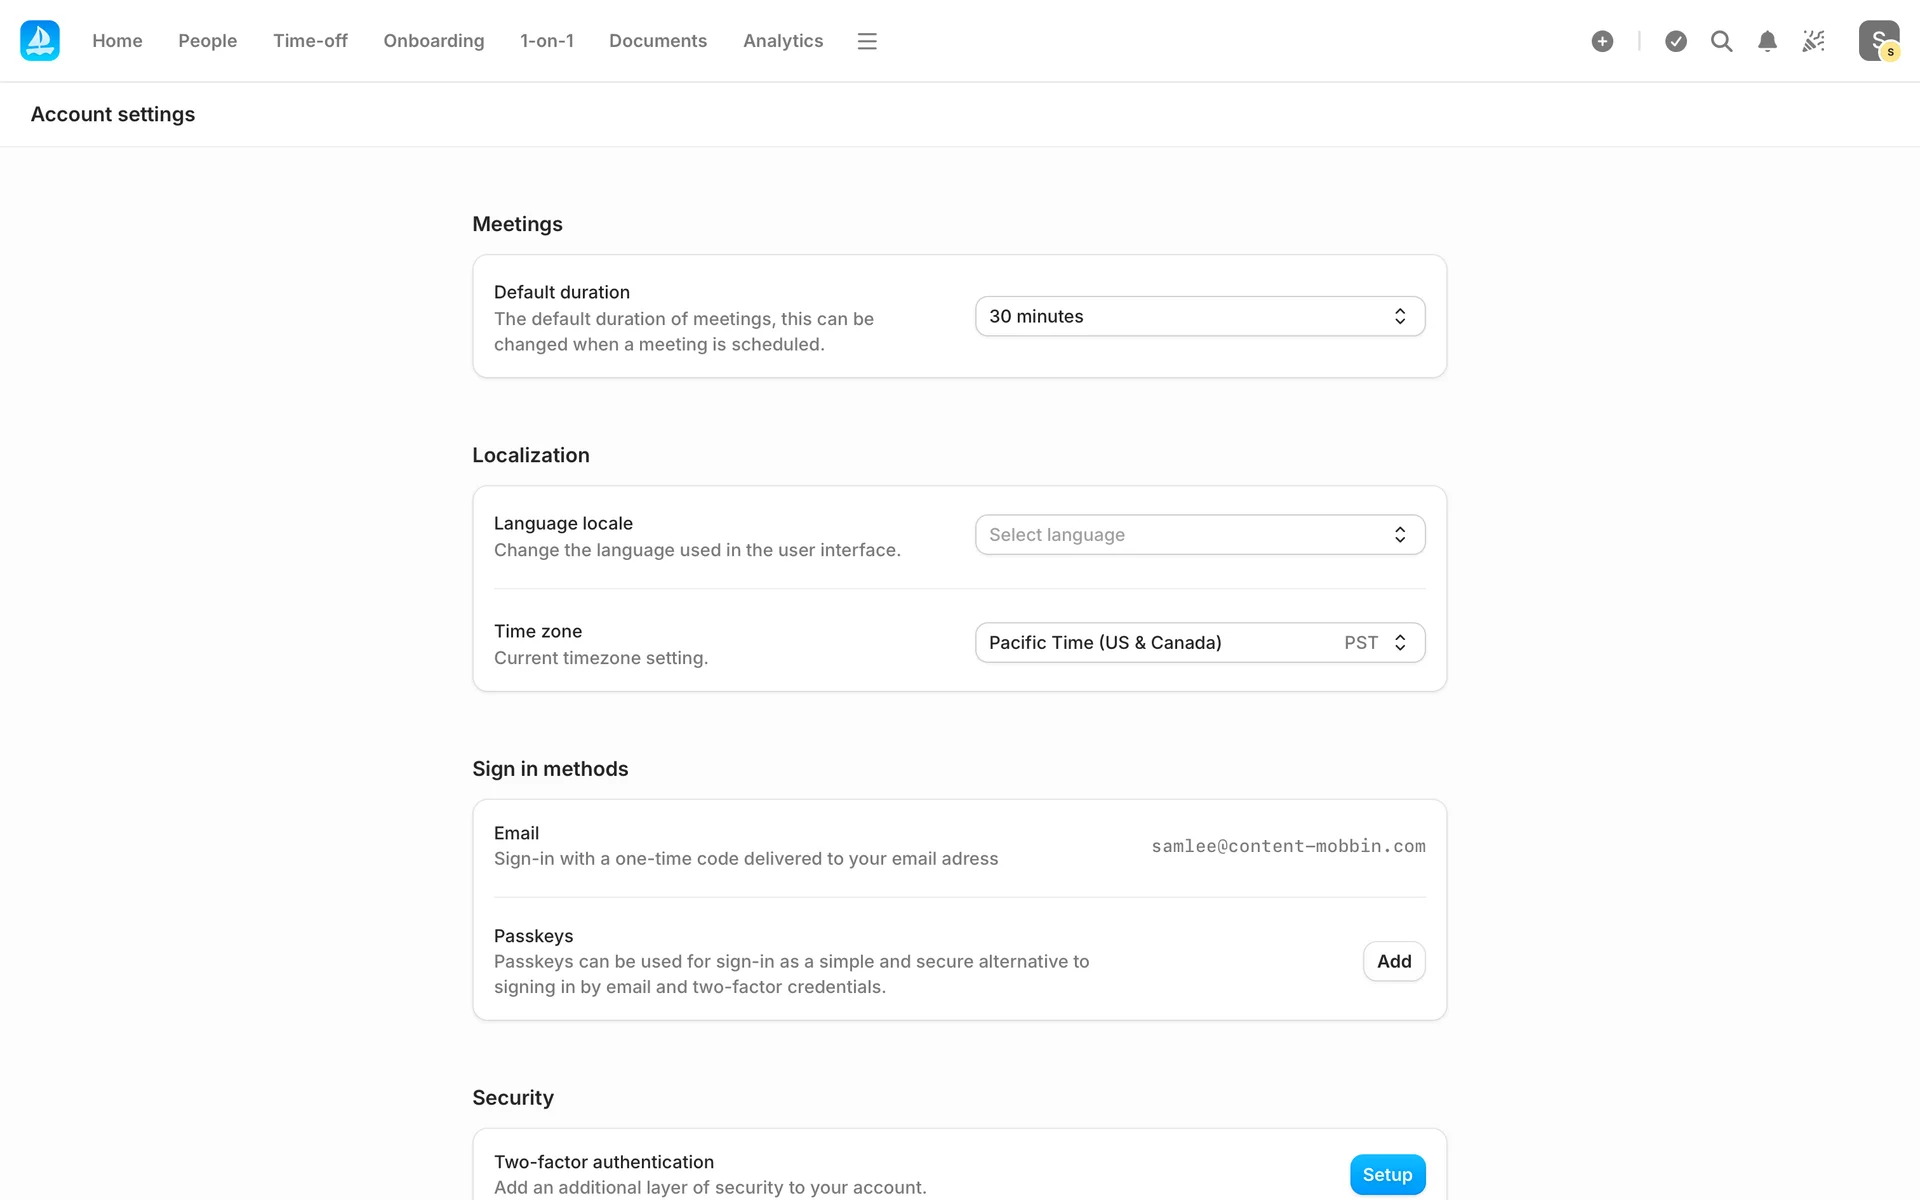1920x1200 pixels.
Task: Click the search magnifier icon
Action: [1721, 41]
